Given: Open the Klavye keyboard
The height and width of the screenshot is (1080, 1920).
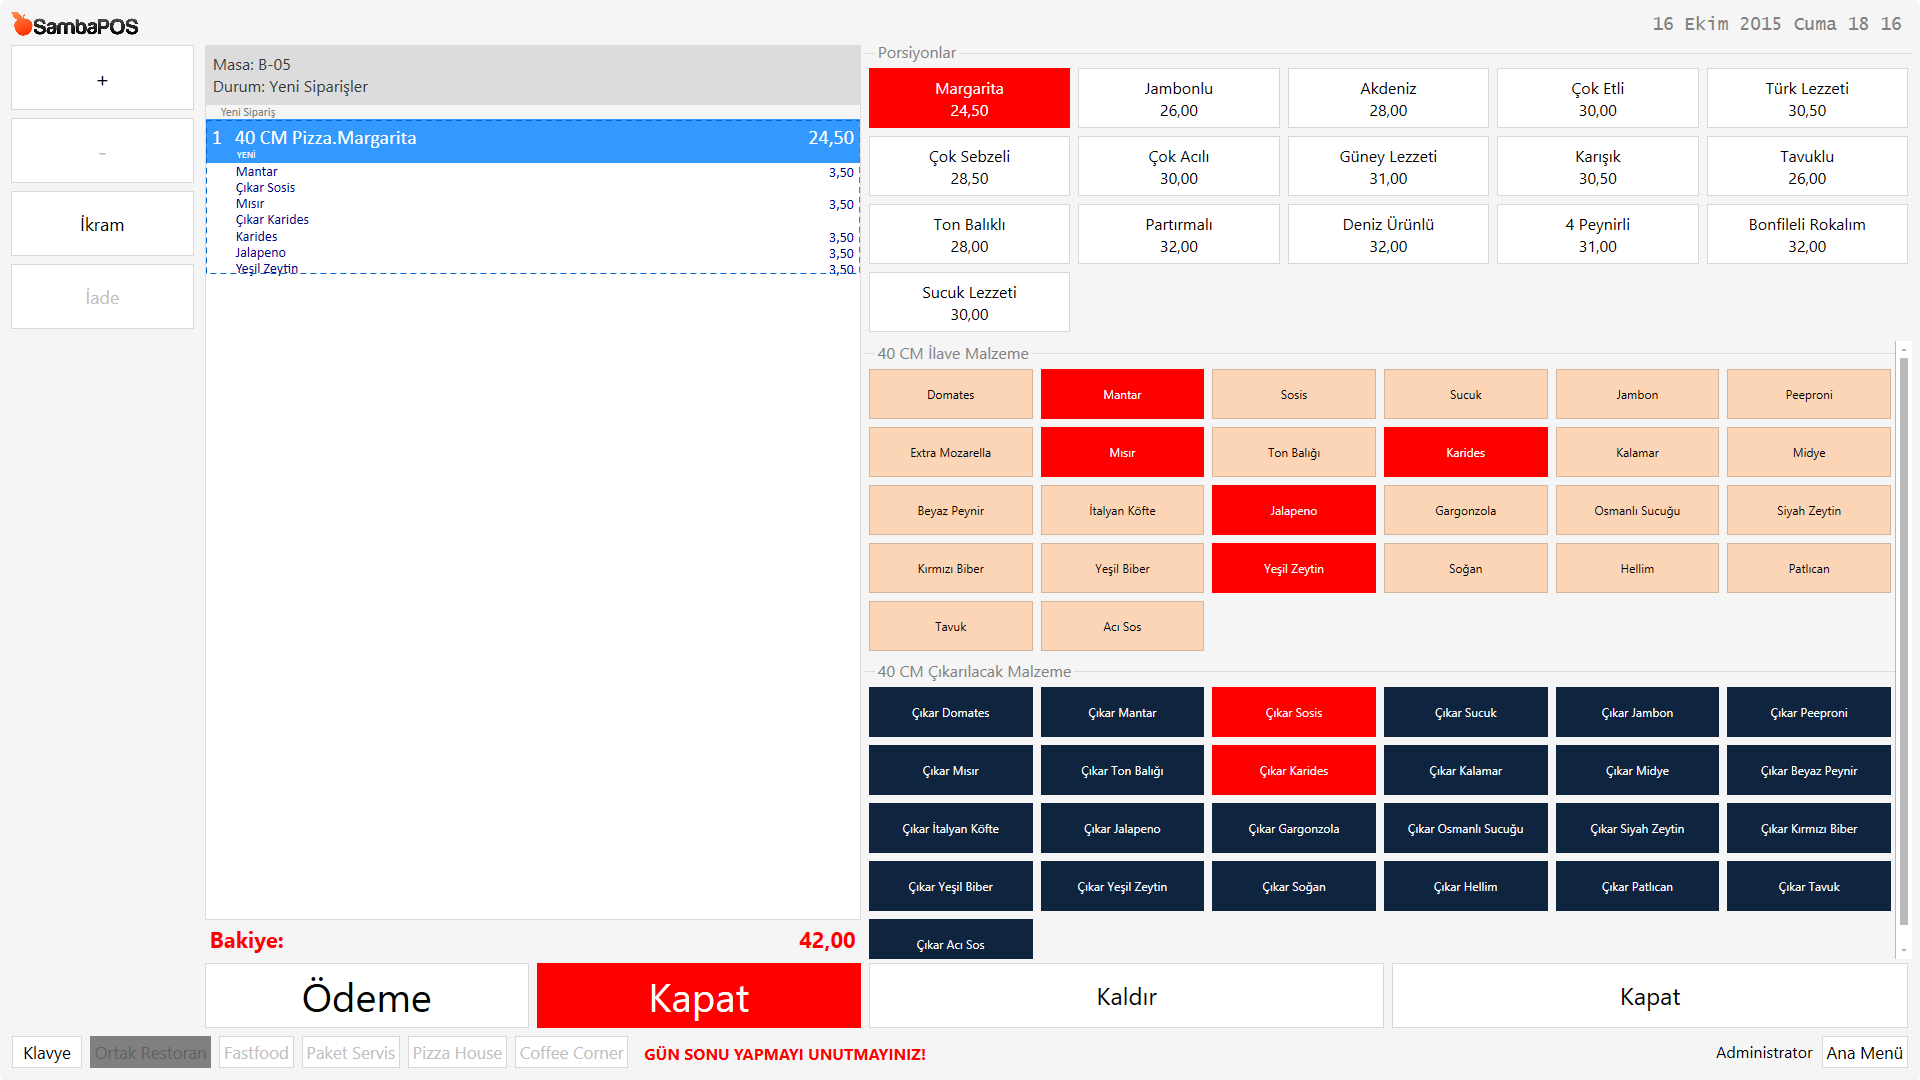Looking at the screenshot, I should coord(47,1052).
